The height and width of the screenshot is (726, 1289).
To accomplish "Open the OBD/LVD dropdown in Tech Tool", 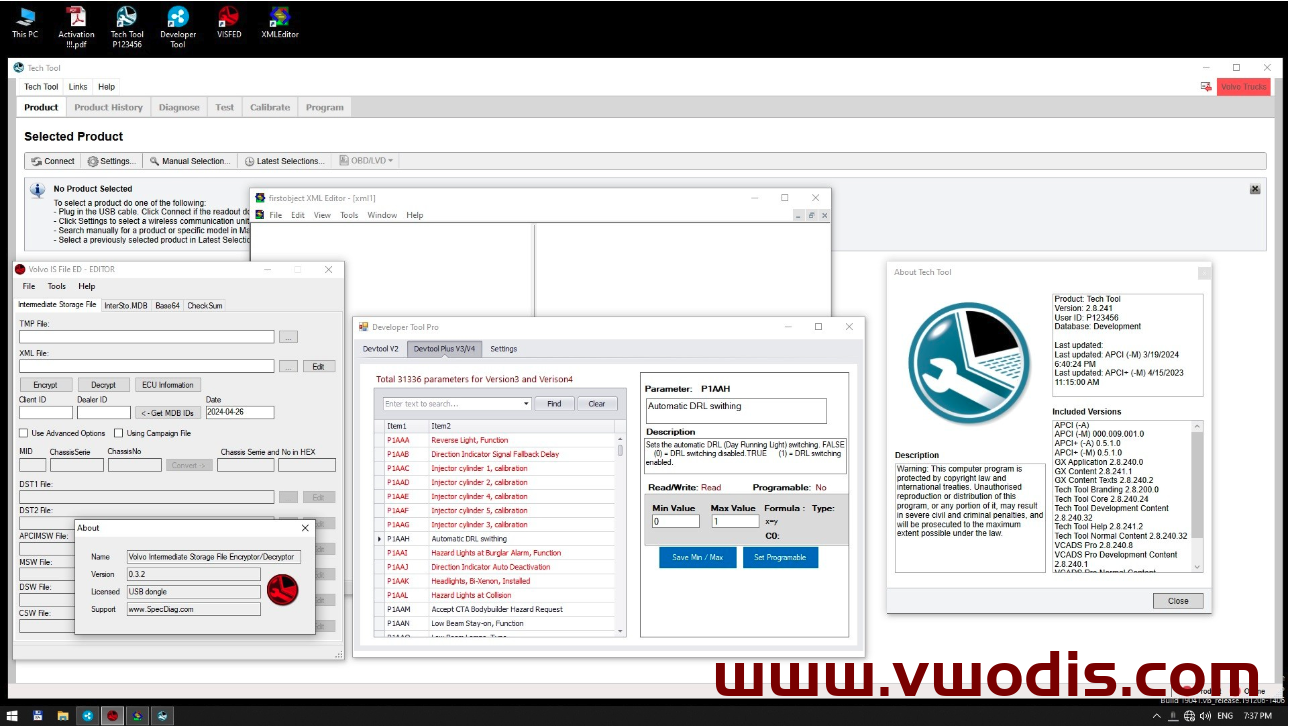I will click(368, 161).
